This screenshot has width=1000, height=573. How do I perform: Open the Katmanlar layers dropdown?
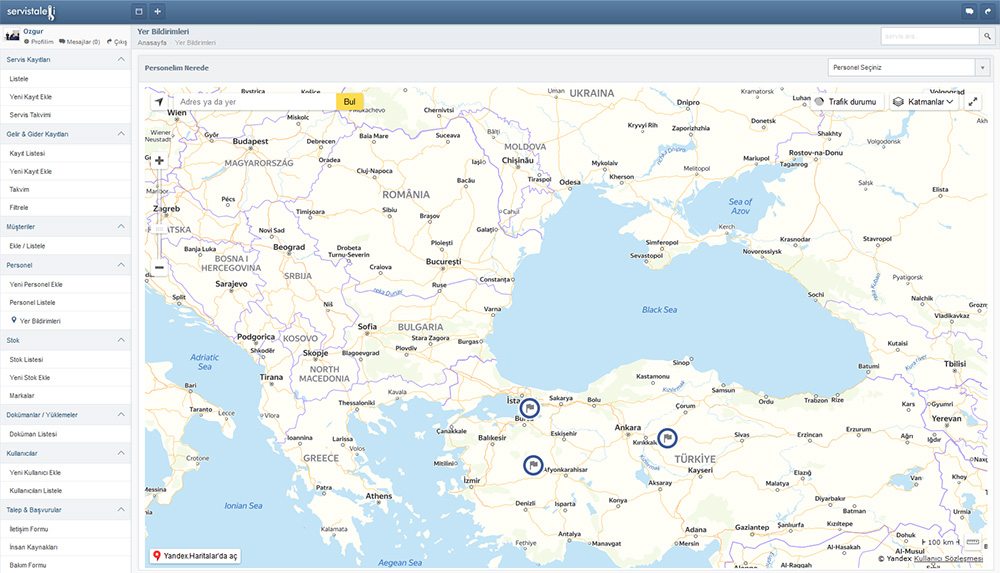pyautogui.click(x=923, y=101)
